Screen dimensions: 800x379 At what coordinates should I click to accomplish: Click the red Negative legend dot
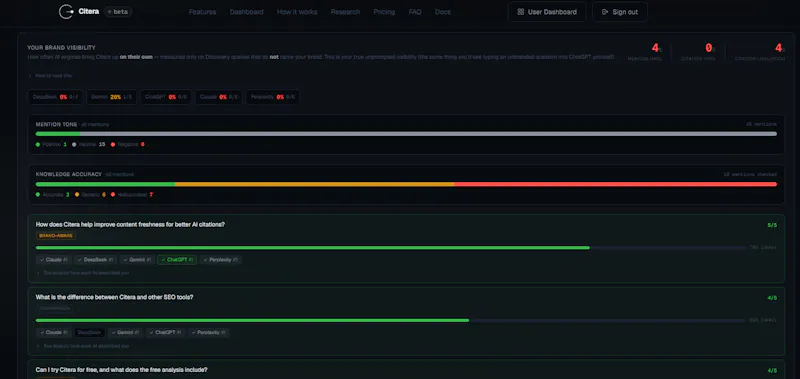click(x=113, y=144)
